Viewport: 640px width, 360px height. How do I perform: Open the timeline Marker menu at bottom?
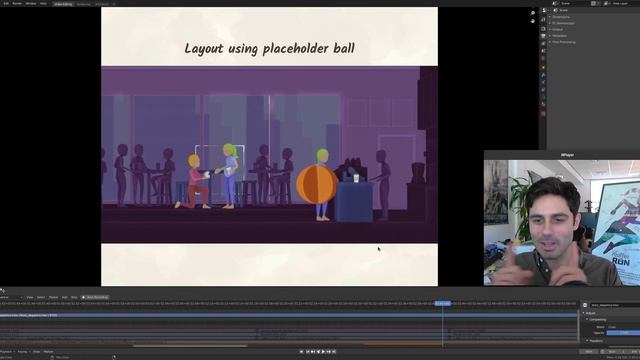coord(48,351)
